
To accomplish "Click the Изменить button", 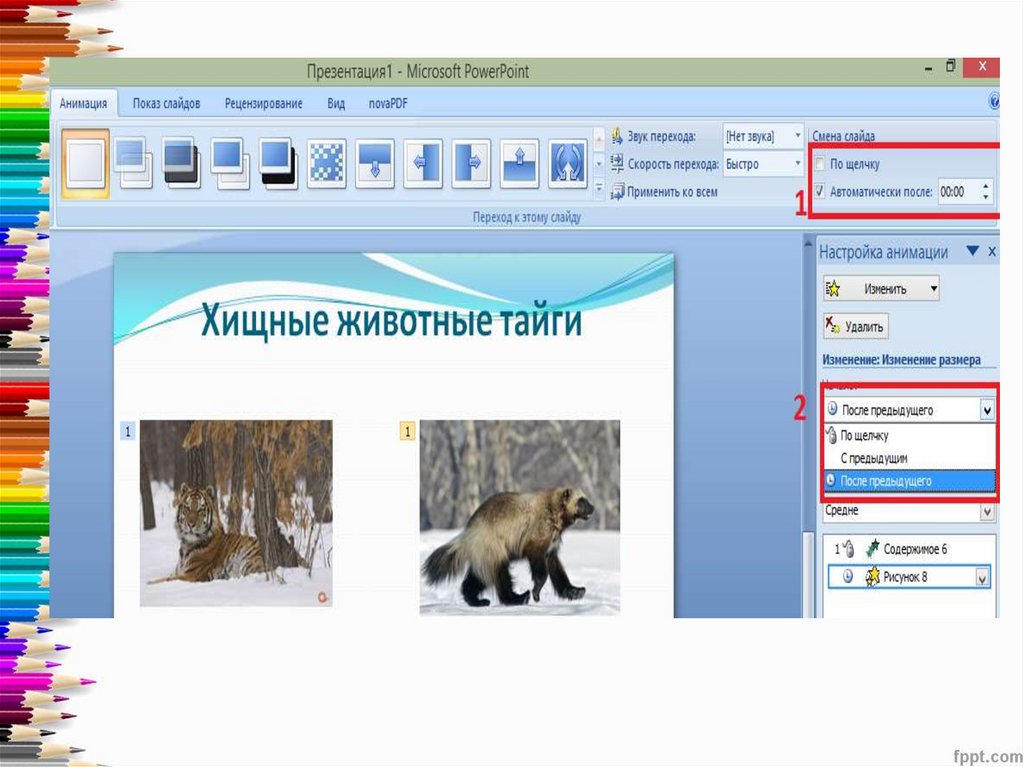I will pyautogui.click(x=881, y=289).
